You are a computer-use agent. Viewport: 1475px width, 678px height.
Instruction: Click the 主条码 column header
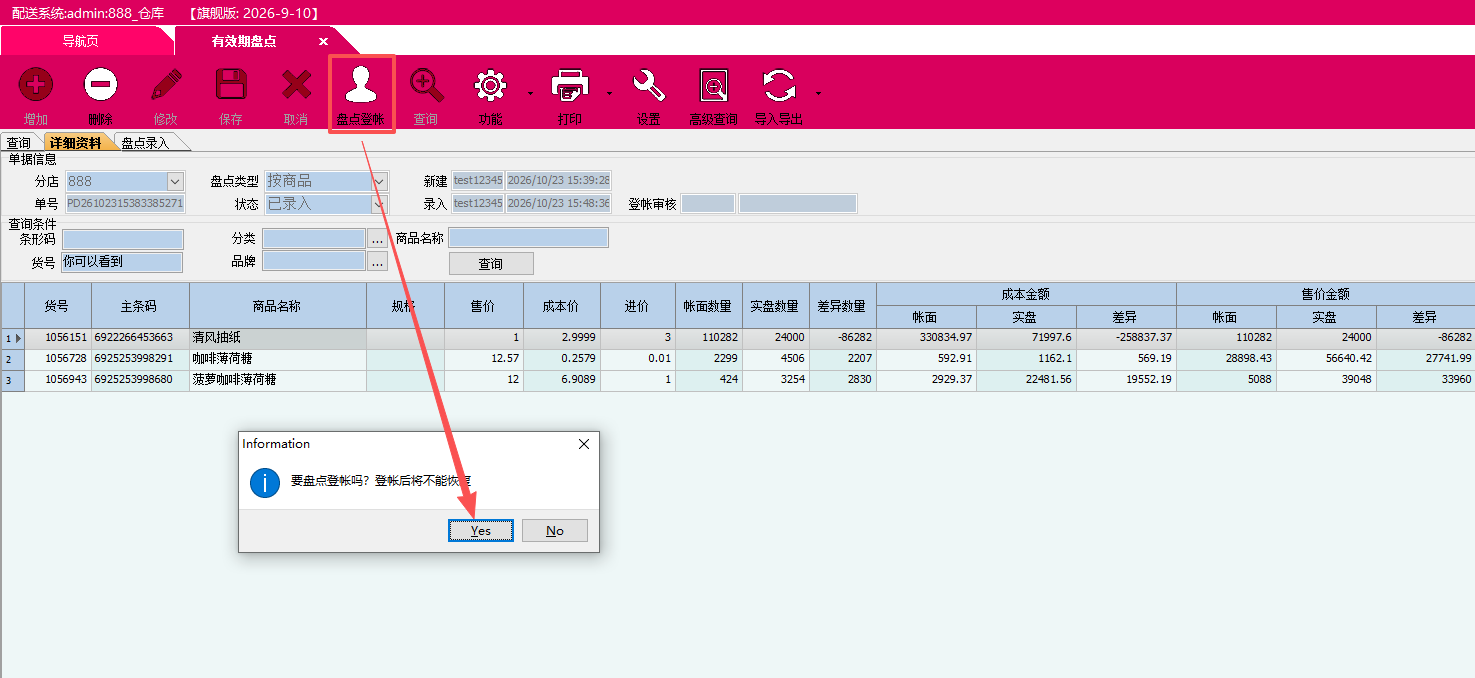(x=140, y=306)
